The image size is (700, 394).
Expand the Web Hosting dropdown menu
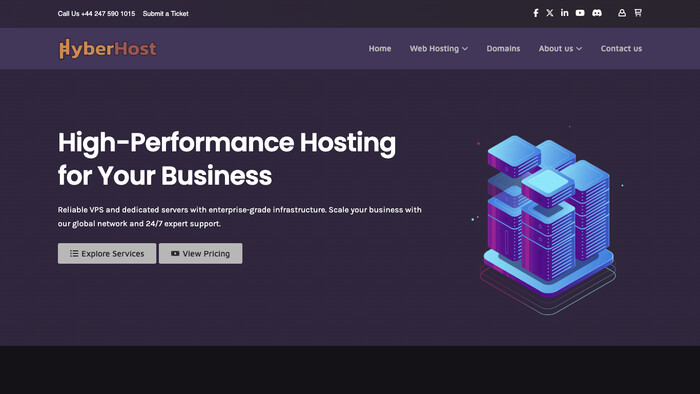pyautogui.click(x=438, y=49)
